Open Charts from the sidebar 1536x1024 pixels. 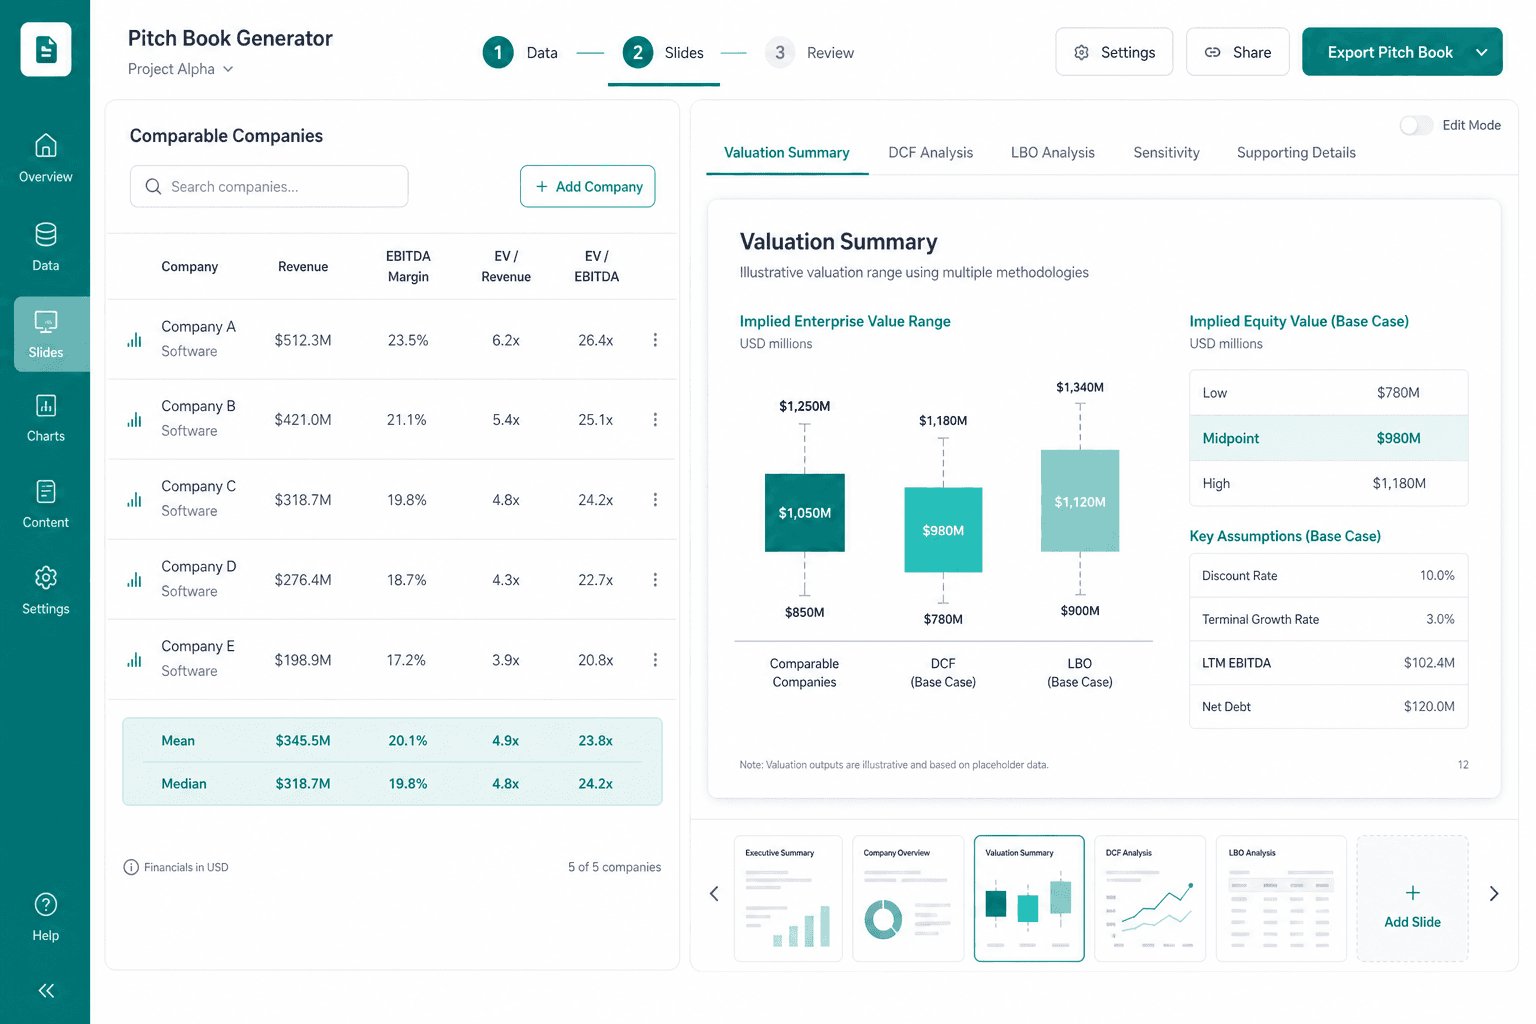pos(46,418)
